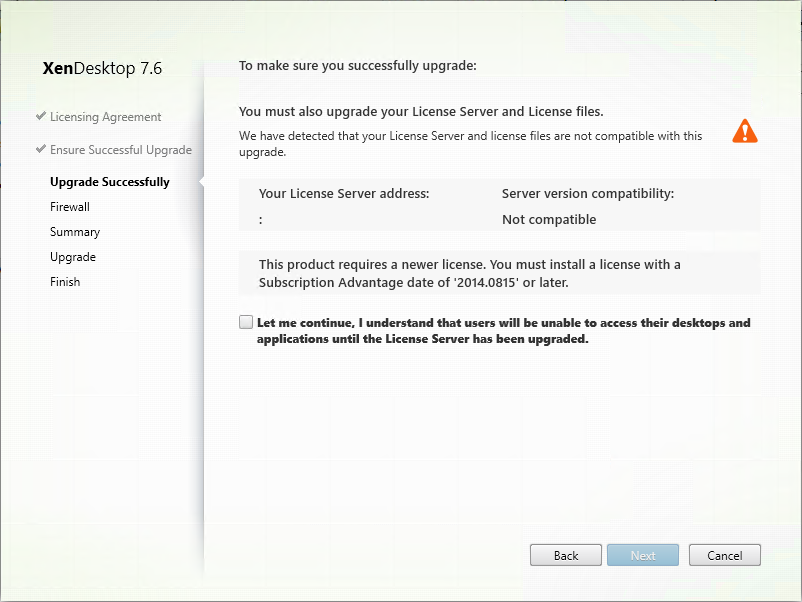This screenshot has height=602, width=802.
Task: Click the checkmark beside Ensure Successful Upgrade
Action: (x=40, y=149)
